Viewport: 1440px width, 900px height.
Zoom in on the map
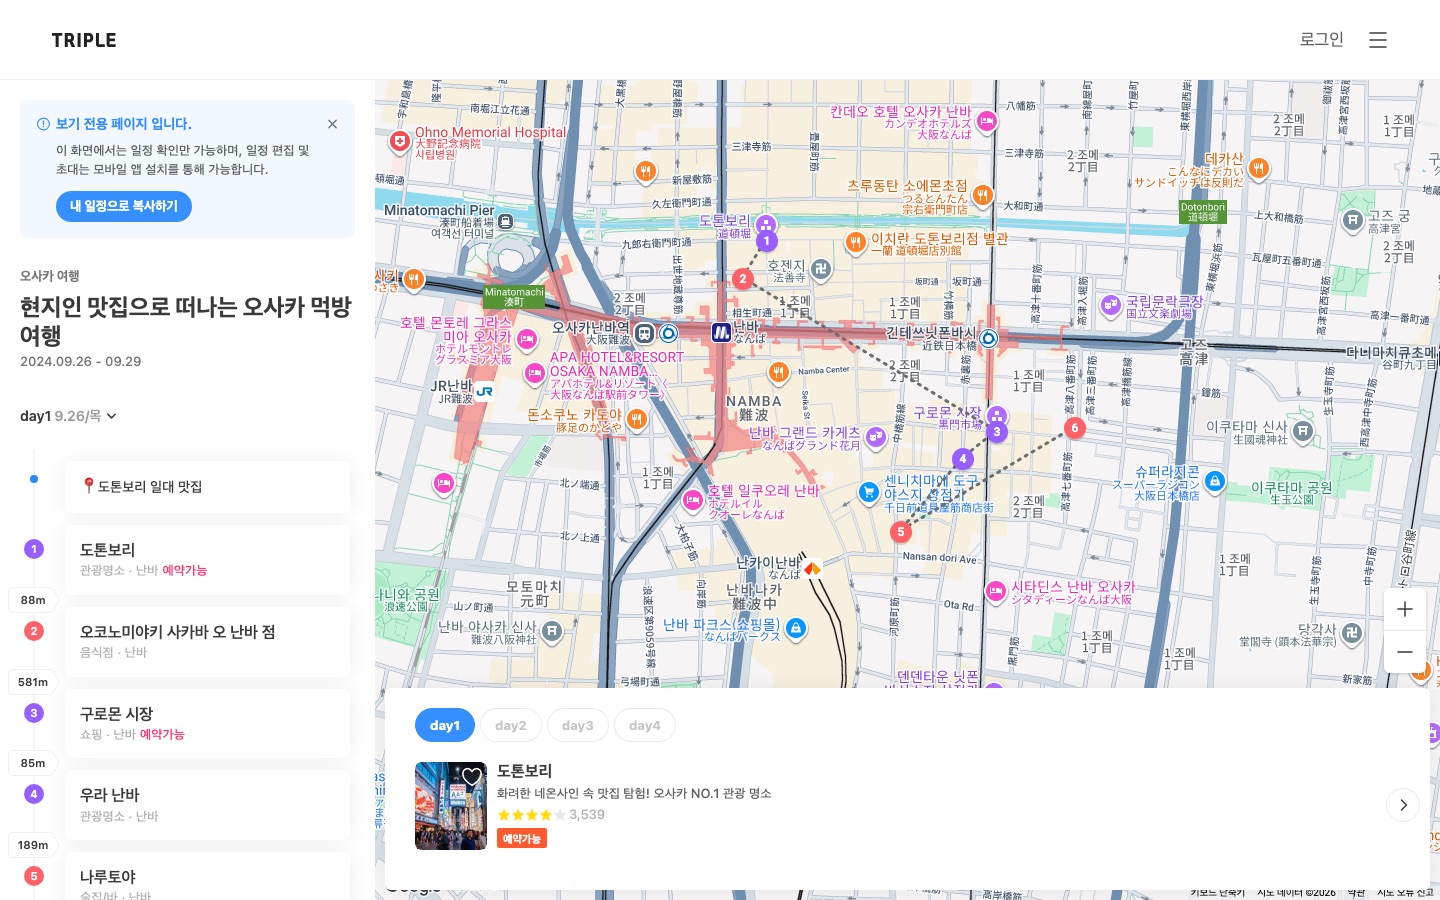coord(1405,609)
